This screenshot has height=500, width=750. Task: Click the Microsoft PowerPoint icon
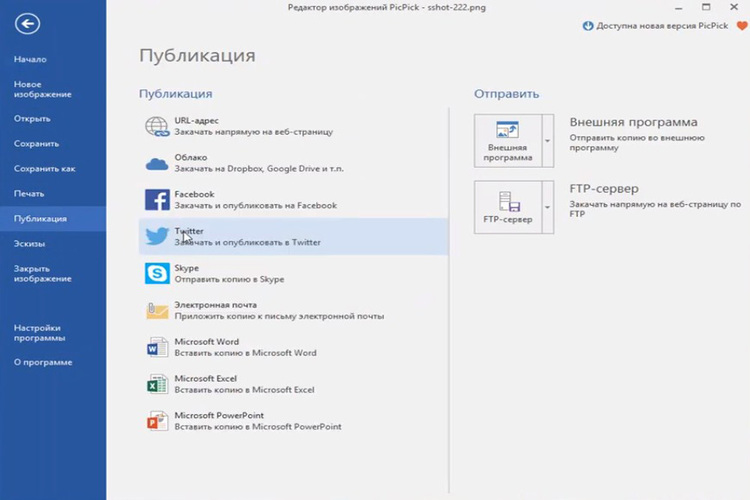pyautogui.click(x=157, y=421)
